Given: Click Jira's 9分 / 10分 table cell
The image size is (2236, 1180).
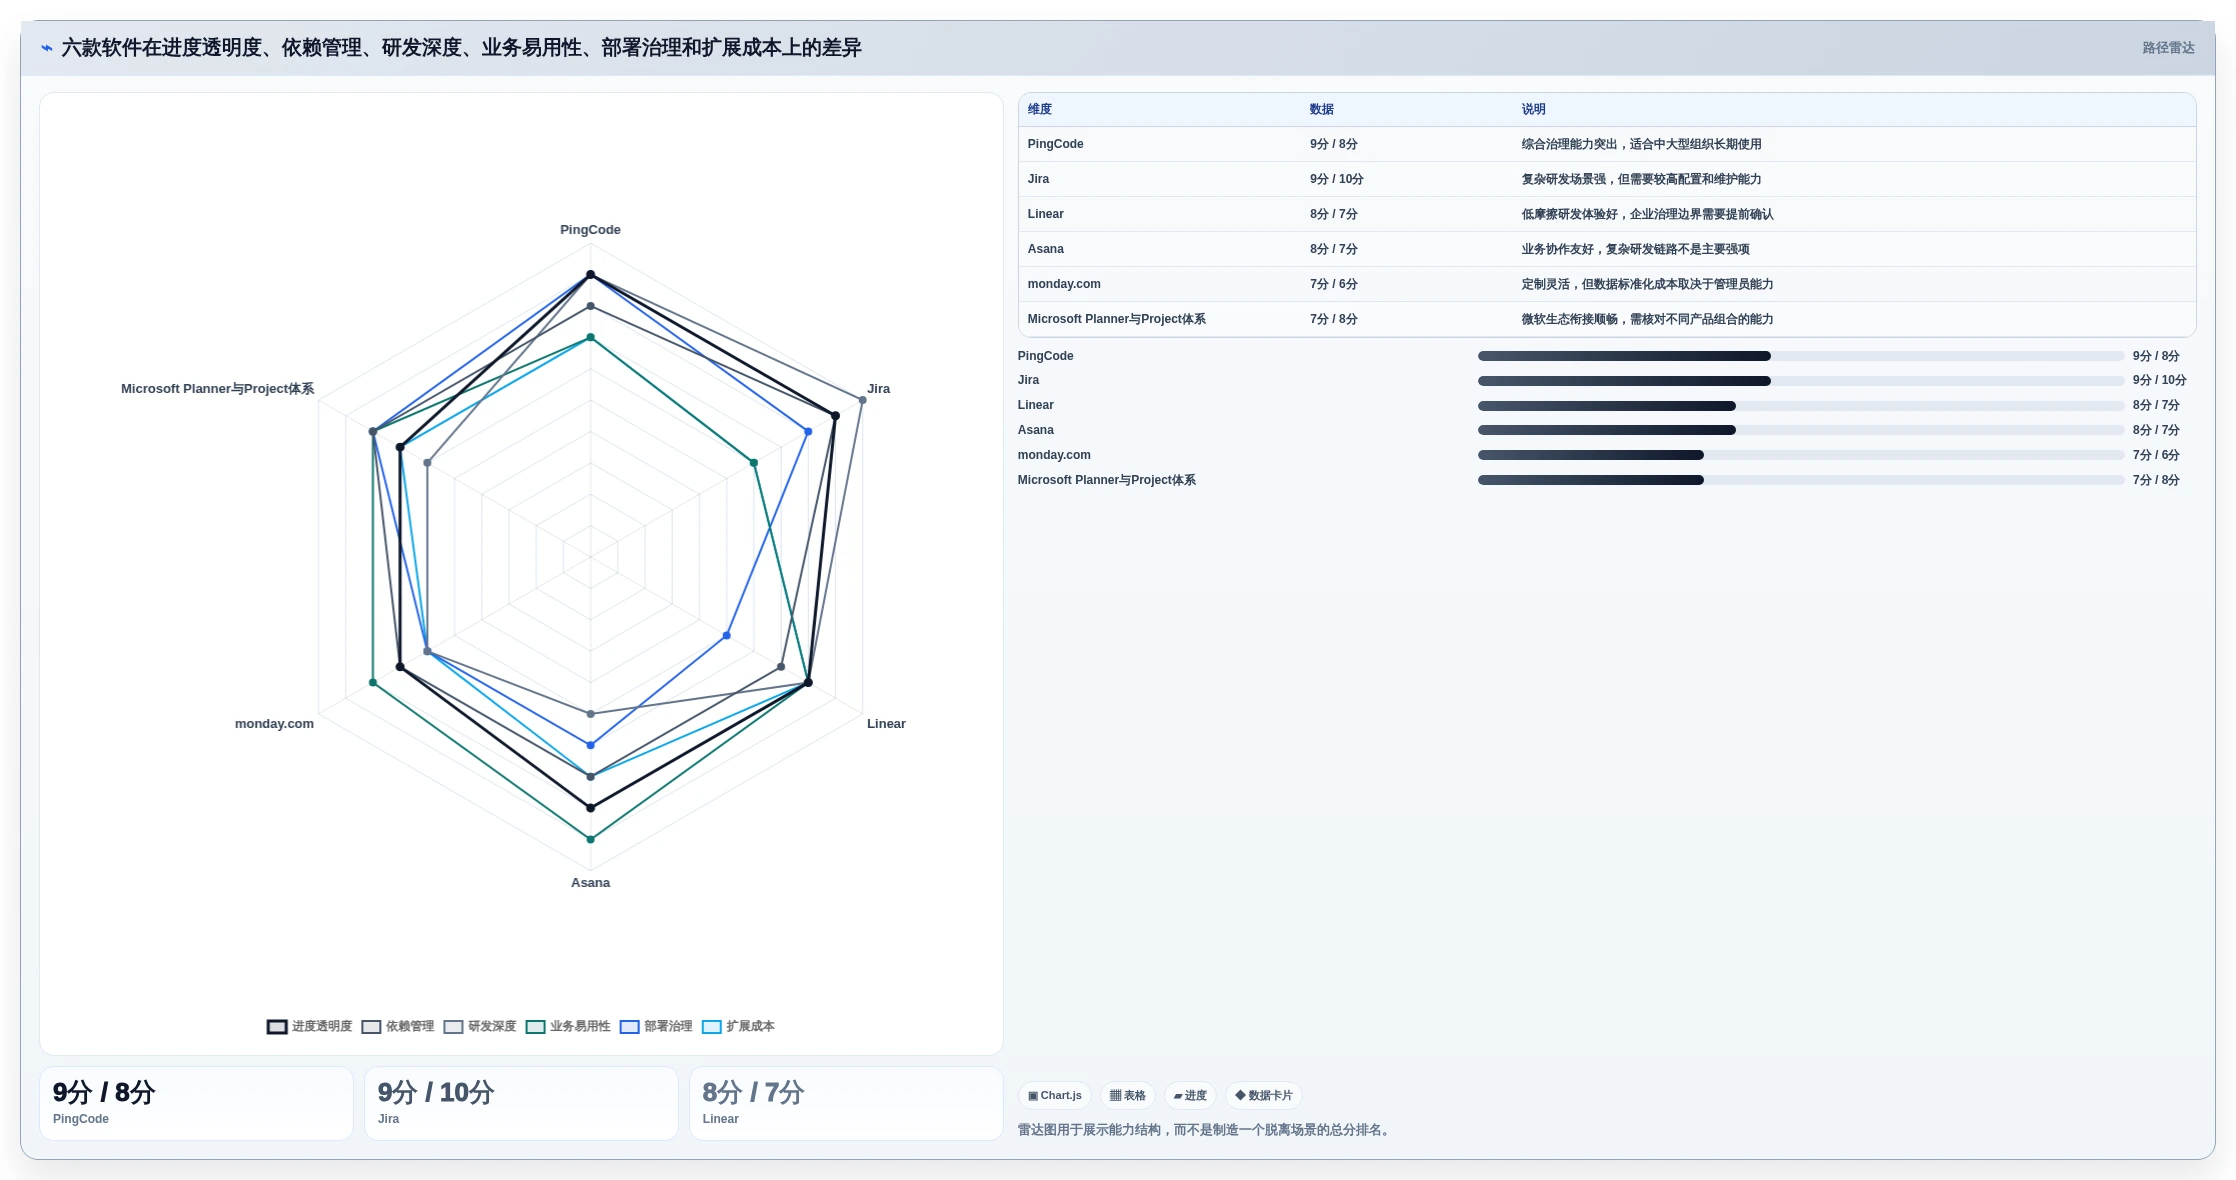Looking at the screenshot, I should [x=1336, y=179].
